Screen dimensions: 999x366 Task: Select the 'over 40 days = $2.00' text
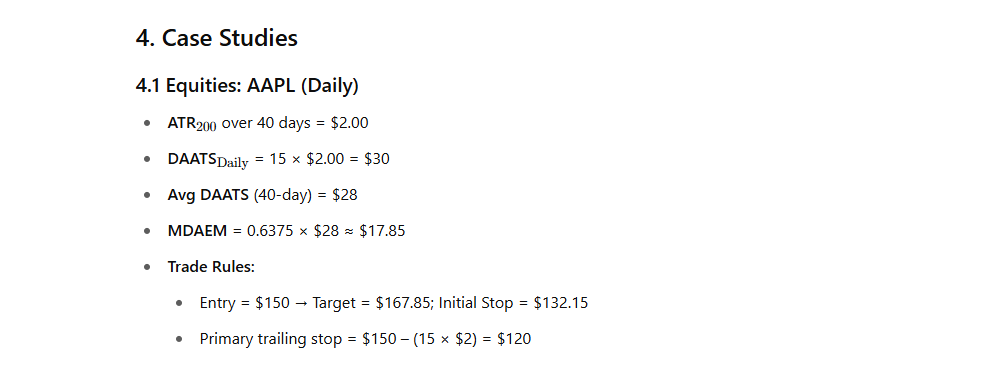click(295, 122)
